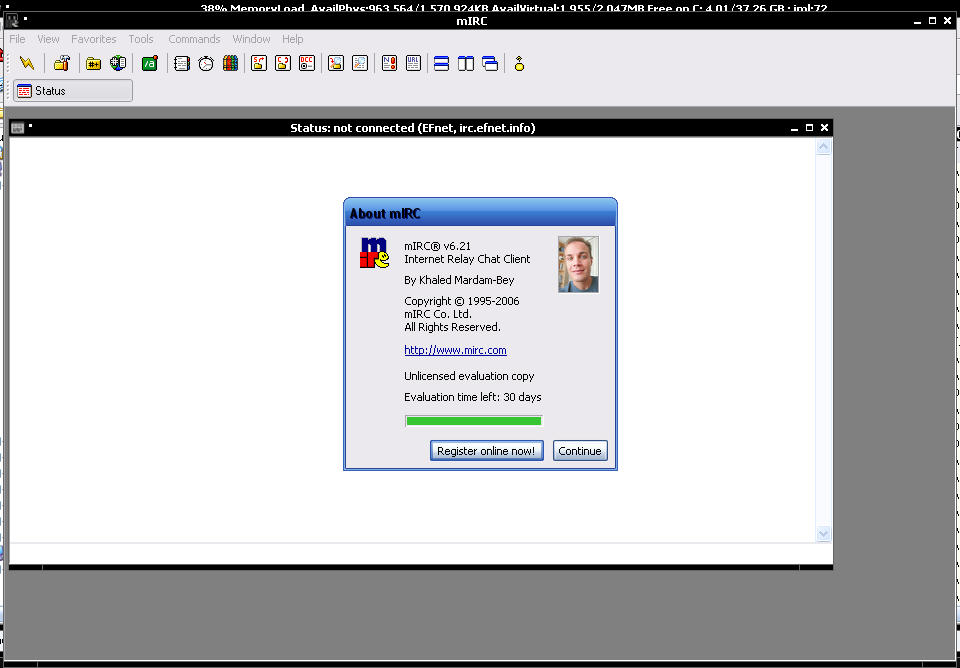Click the About mIRC yellow figure icon

[519, 63]
